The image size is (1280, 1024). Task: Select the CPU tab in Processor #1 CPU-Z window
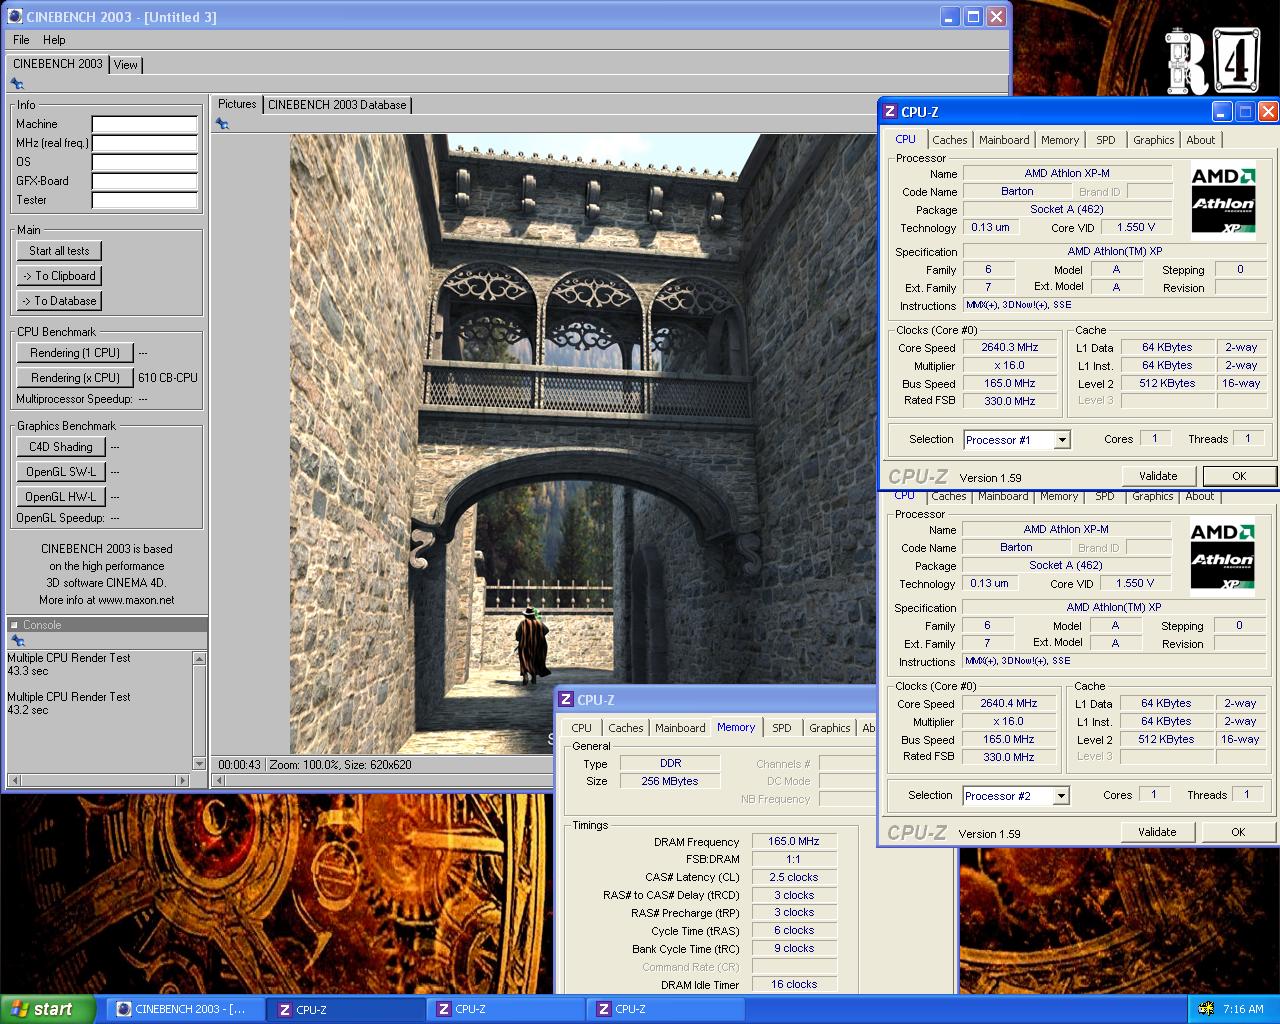(x=905, y=139)
